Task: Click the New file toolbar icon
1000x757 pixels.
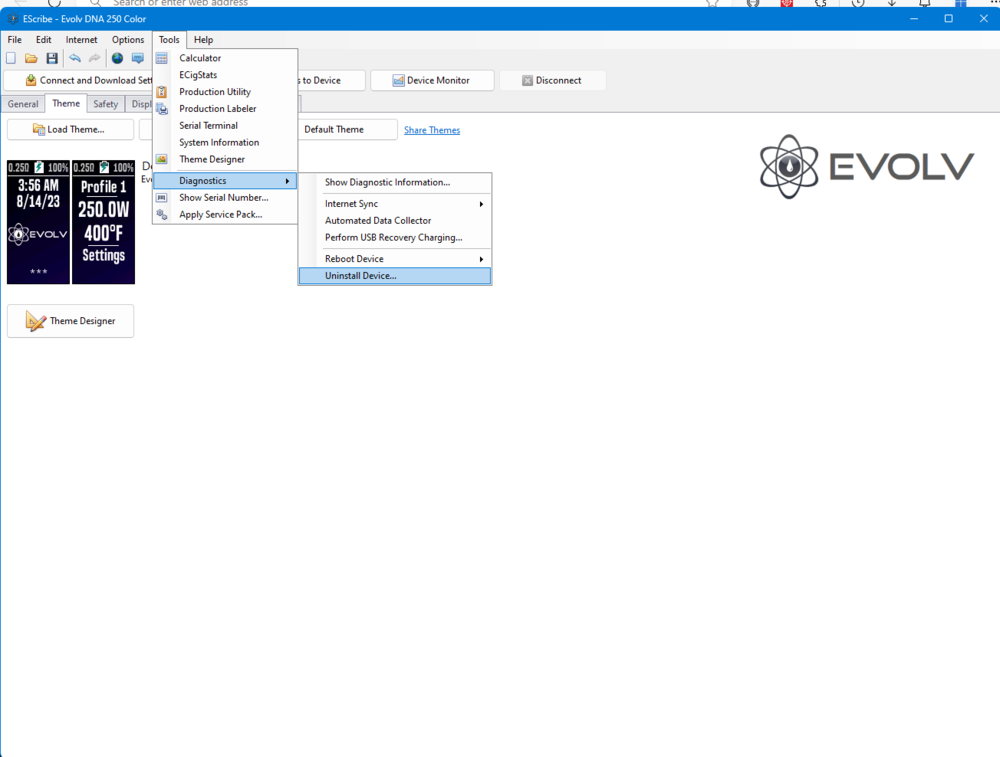Action: [11, 58]
